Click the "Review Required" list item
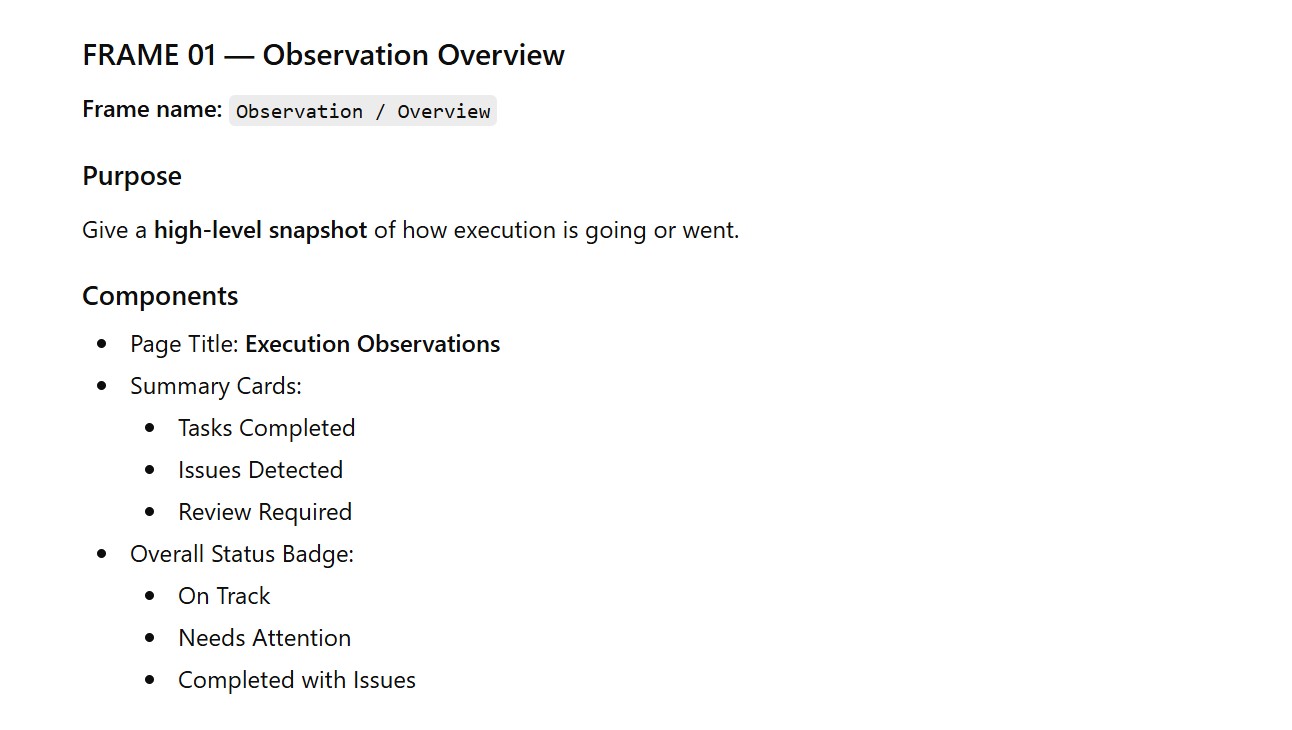The height and width of the screenshot is (730, 1292). [265, 512]
